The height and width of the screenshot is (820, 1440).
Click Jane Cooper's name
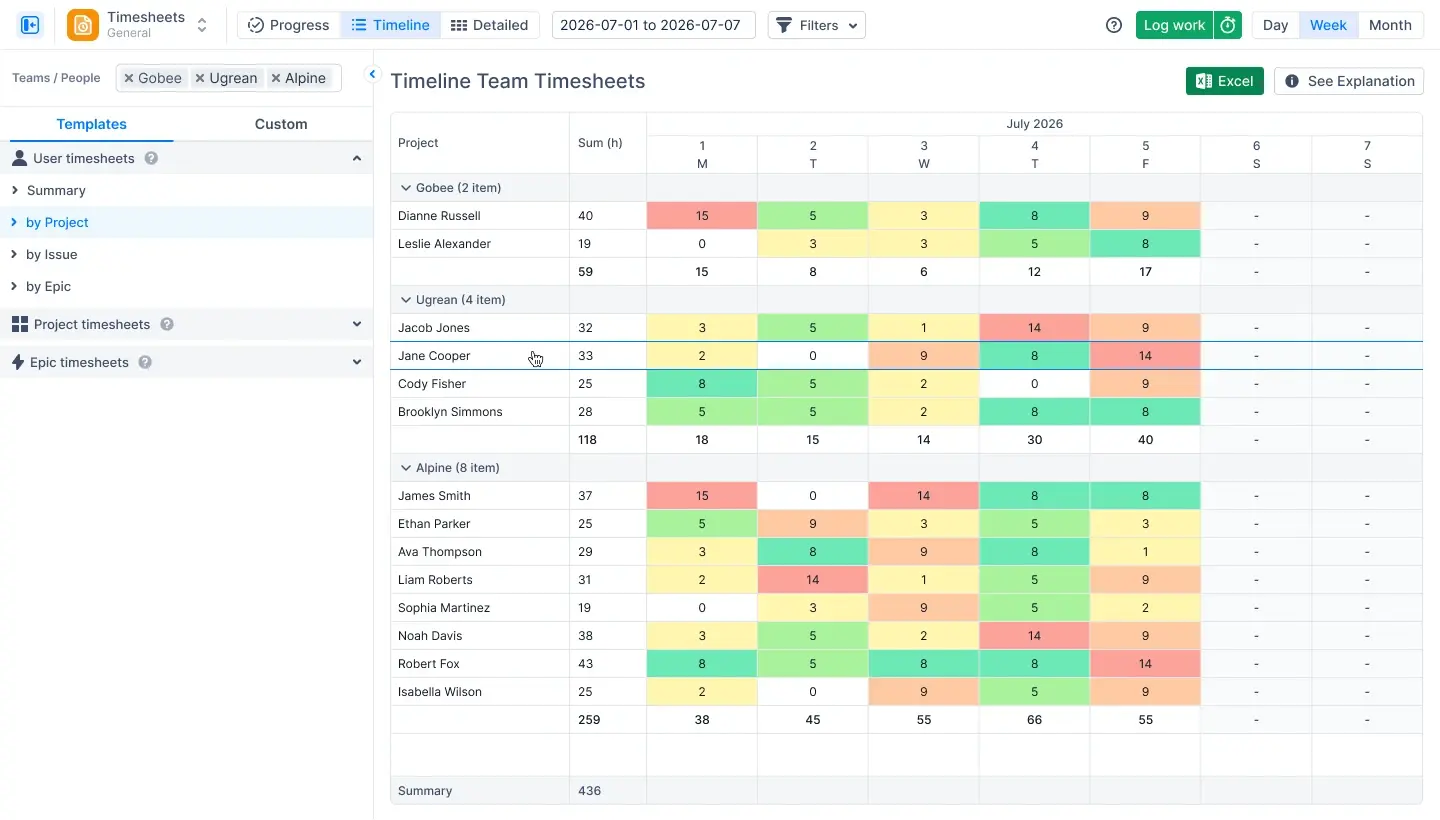point(434,355)
